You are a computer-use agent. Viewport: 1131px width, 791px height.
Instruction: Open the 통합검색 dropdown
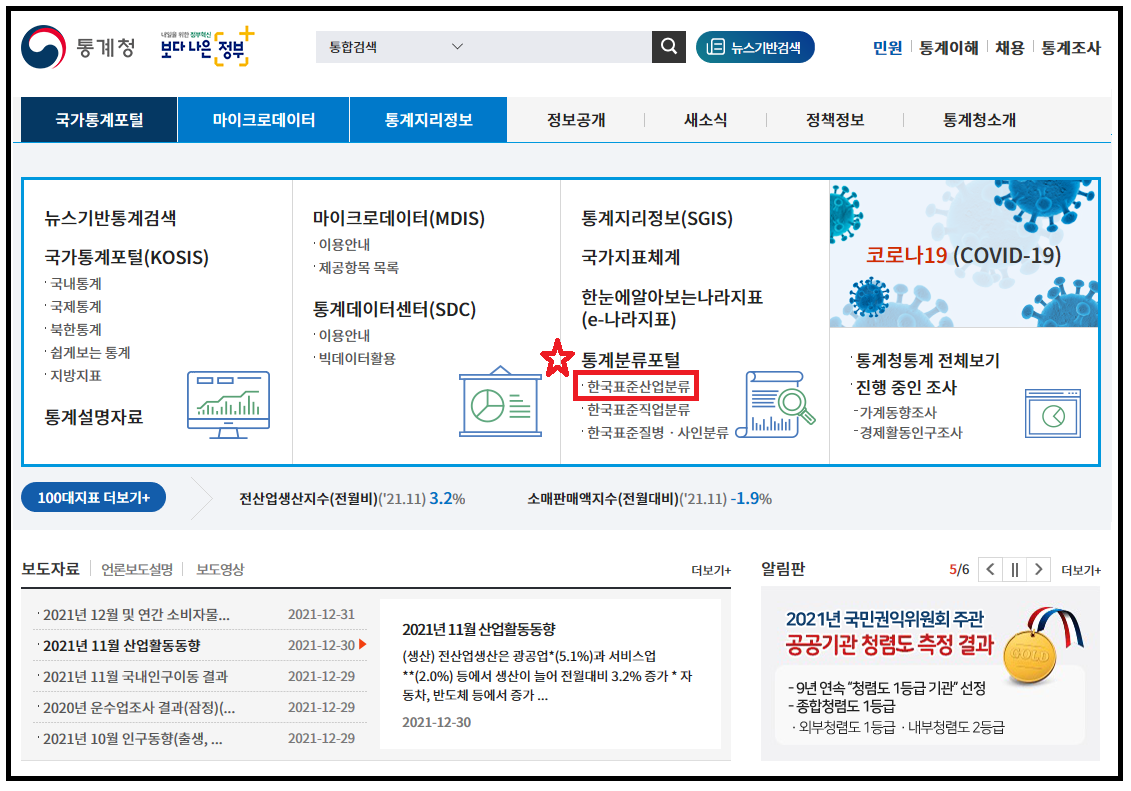pos(395,47)
